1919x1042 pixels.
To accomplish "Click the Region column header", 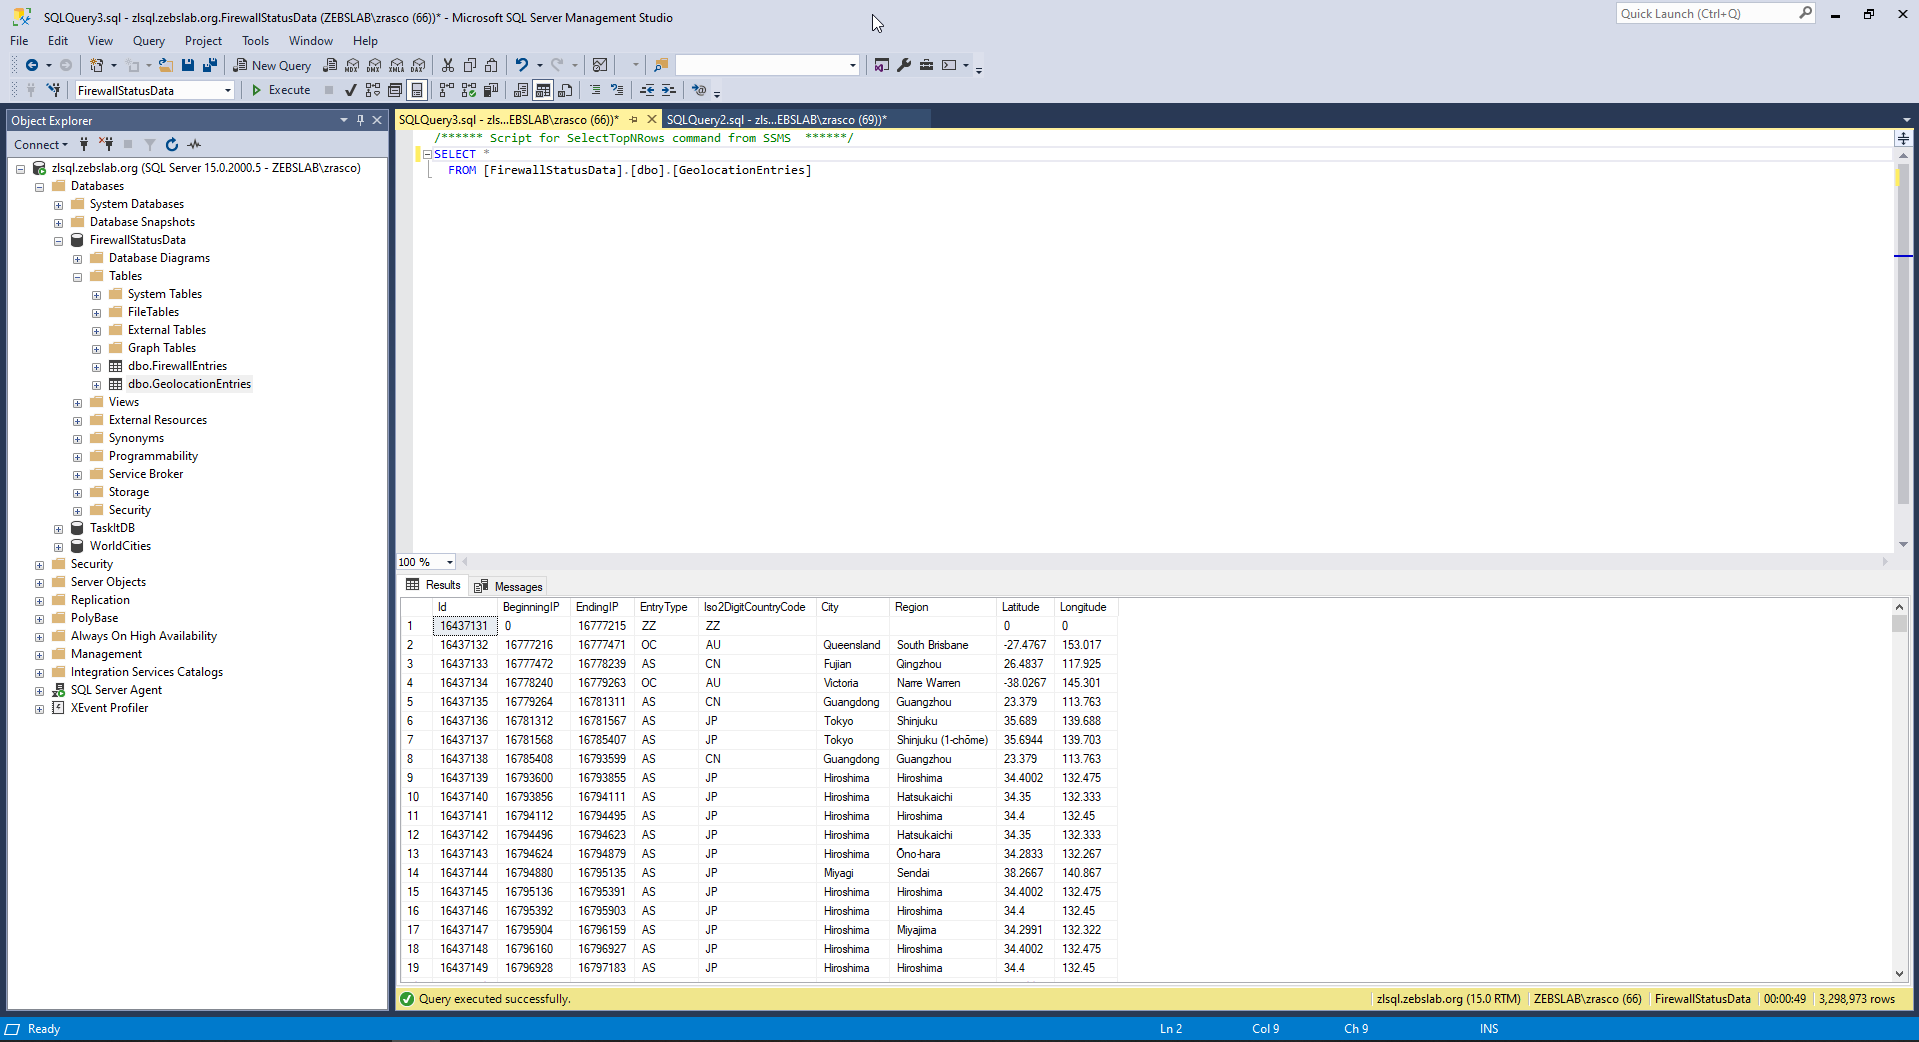I will point(942,607).
